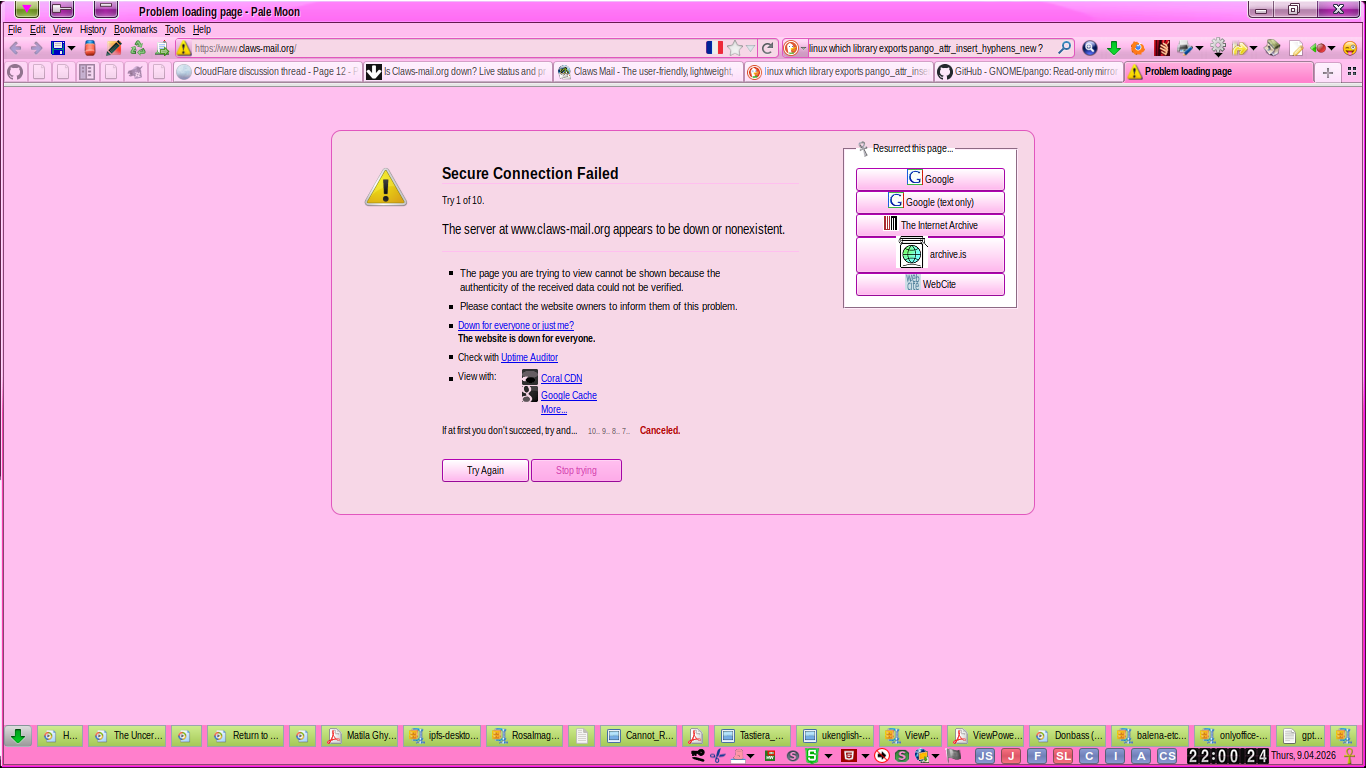Viewport: 1366px width, 768px height.
Task: Resurrect page using archive.is button
Action: coord(930,254)
